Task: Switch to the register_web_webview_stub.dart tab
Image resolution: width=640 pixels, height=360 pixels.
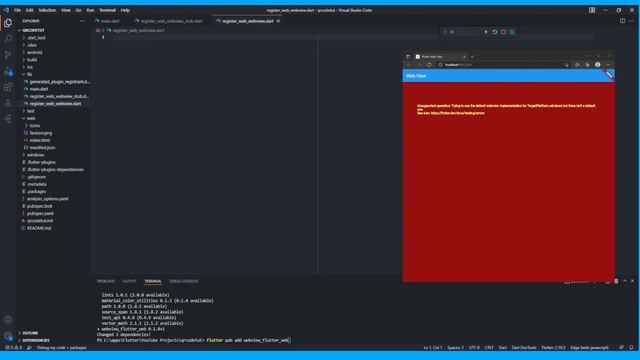Action: [171, 21]
